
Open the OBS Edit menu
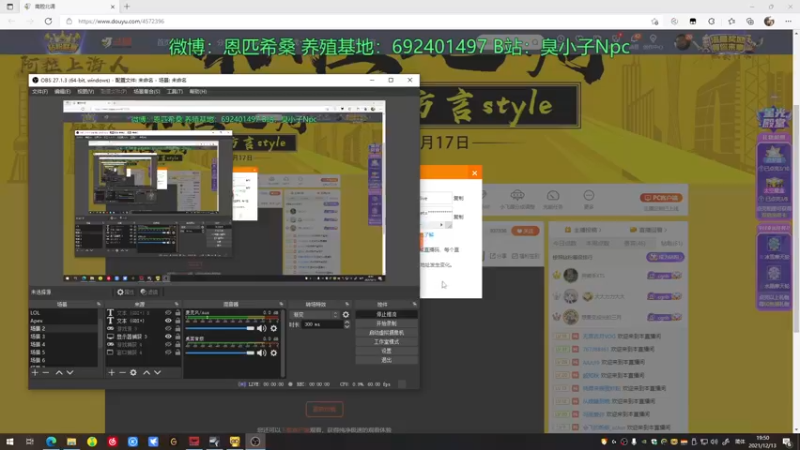point(62,91)
